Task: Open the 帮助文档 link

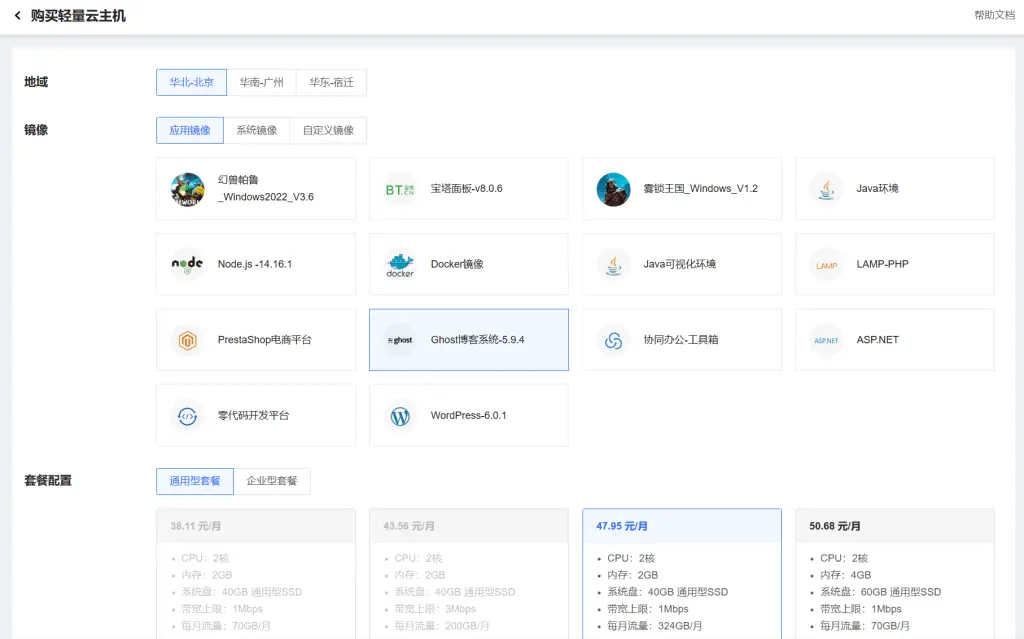Action: tap(994, 15)
